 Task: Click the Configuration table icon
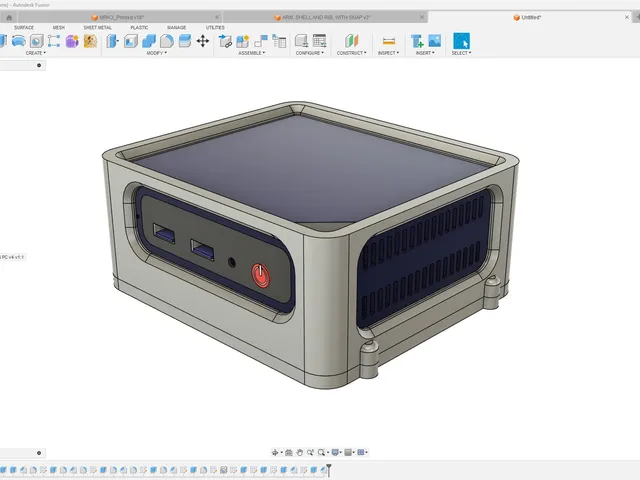pyautogui.click(x=320, y=41)
